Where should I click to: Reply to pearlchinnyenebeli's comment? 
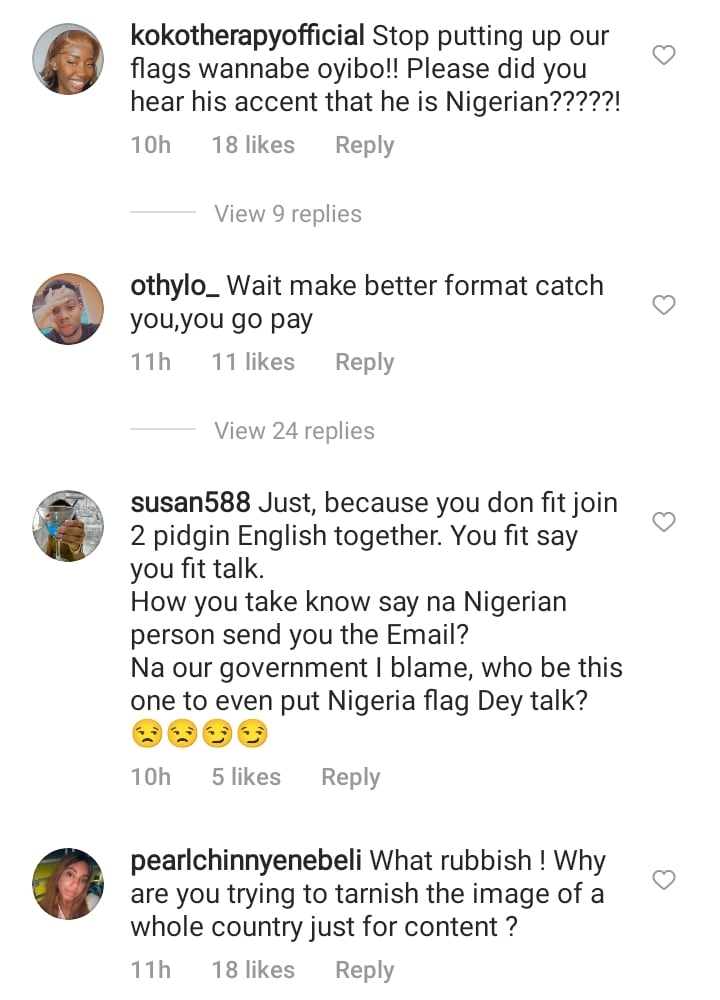click(x=364, y=970)
